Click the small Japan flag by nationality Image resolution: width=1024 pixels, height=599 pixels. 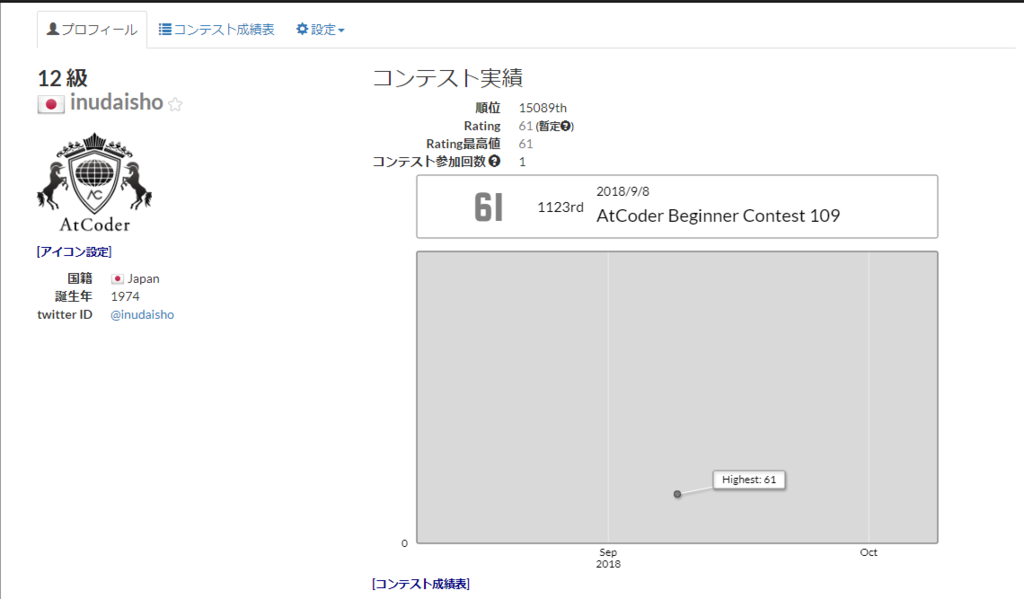click(x=117, y=279)
